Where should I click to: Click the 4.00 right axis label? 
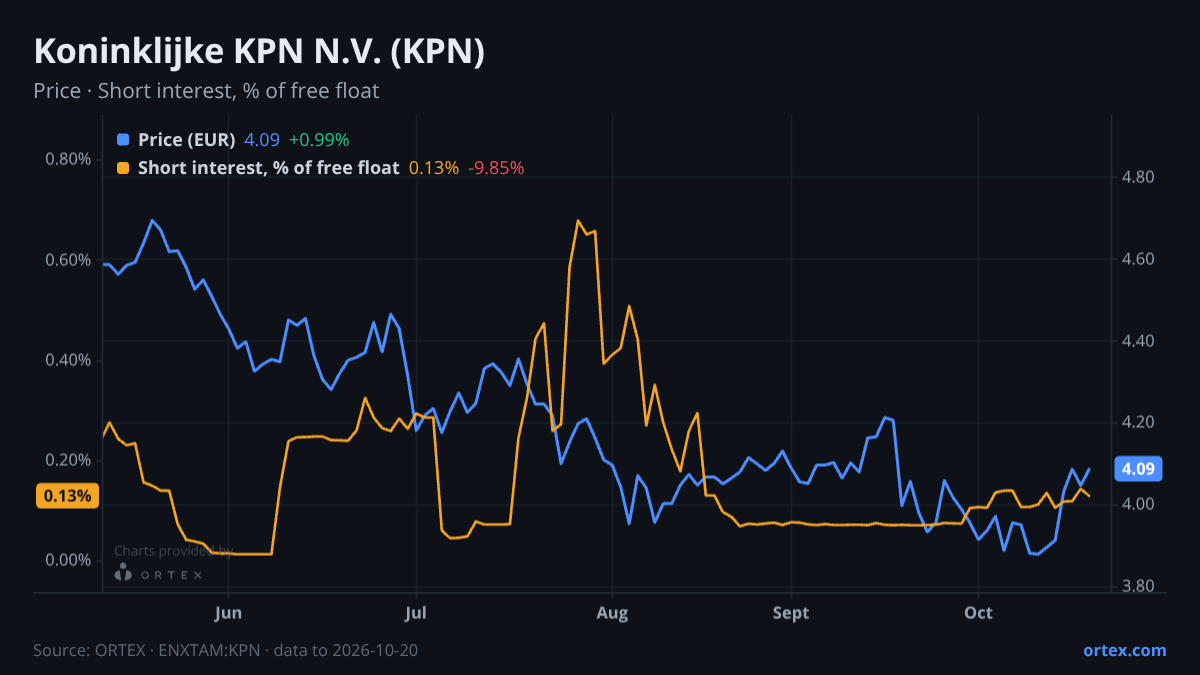[x=1139, y=504]
